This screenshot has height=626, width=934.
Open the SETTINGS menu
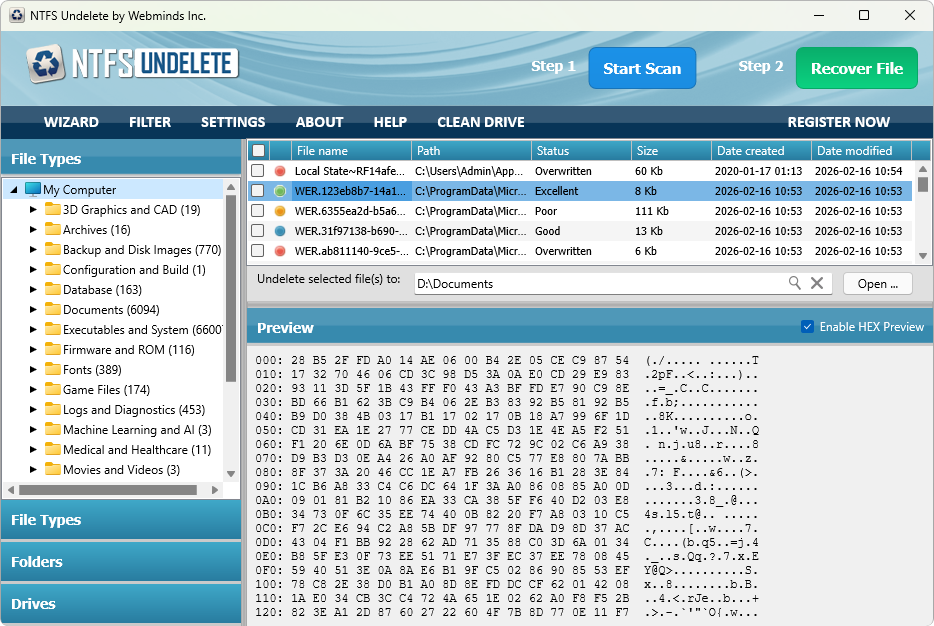(233, 122)
